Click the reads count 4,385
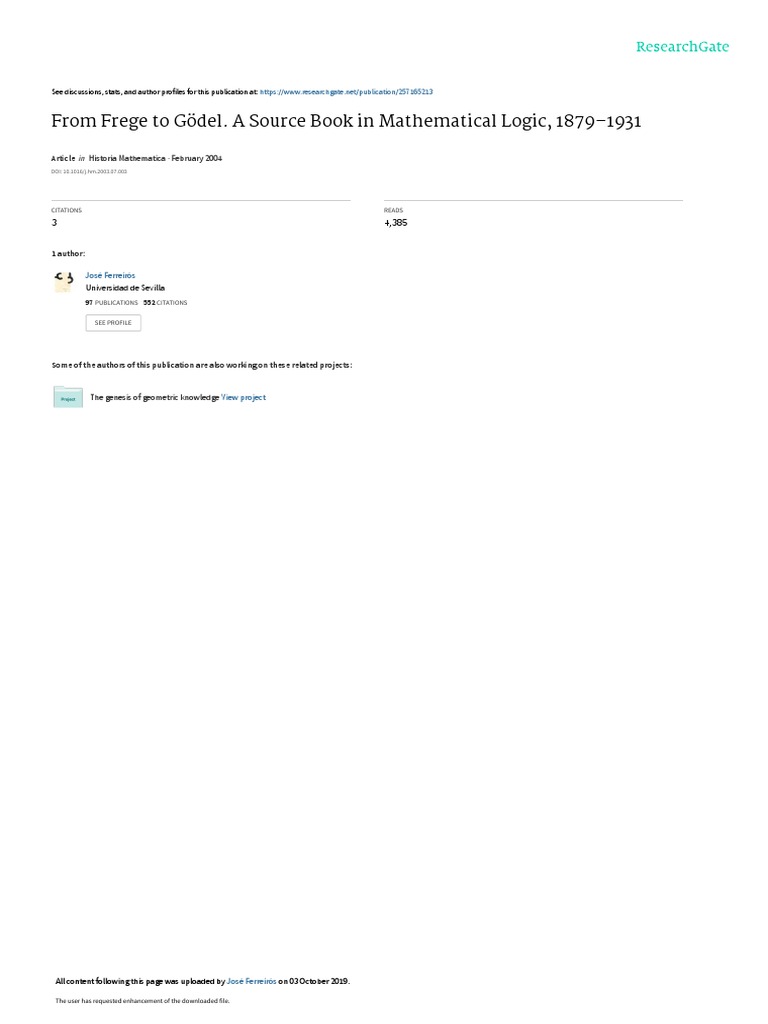 click(x=396, y=223)
